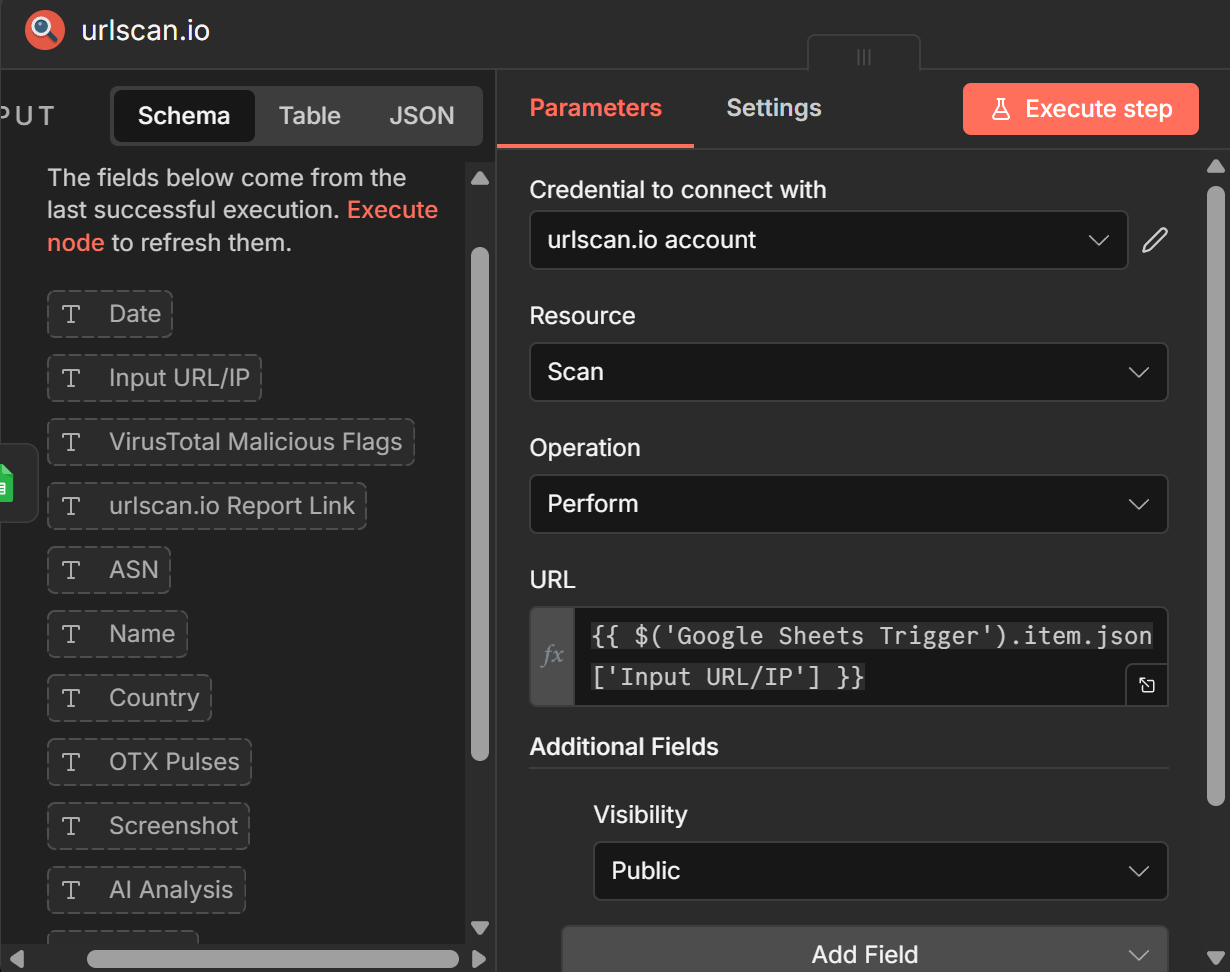1230x972 pixels.
Task: Click input panel horizontal scrollbar thumb
Action: pyautogui.click(x=272, y=959)
